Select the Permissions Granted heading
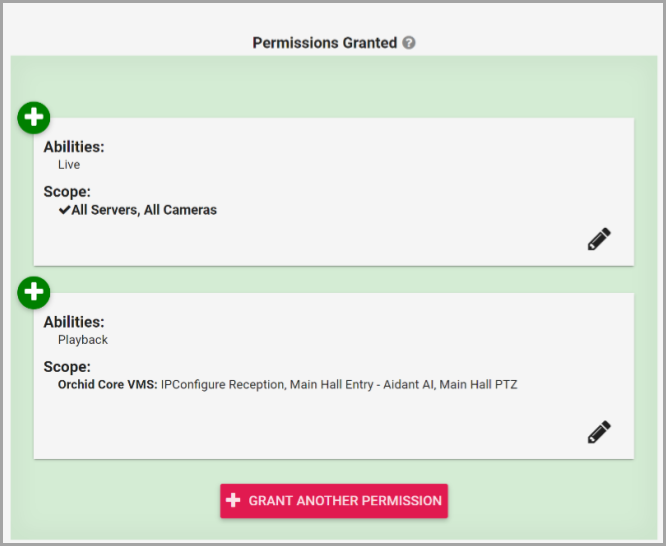This screenshot has height=546, width=666. (324, 43)
